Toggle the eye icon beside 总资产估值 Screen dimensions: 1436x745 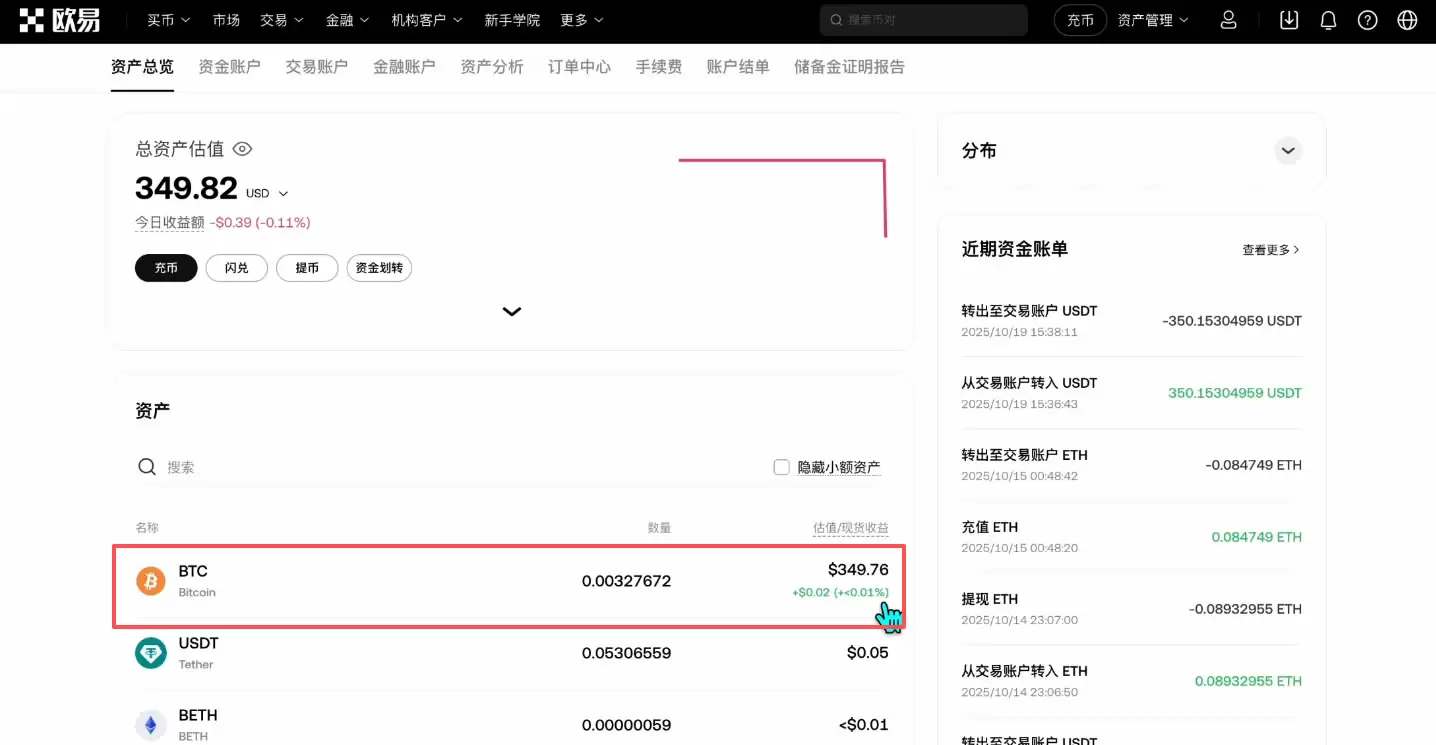point(241,148)
